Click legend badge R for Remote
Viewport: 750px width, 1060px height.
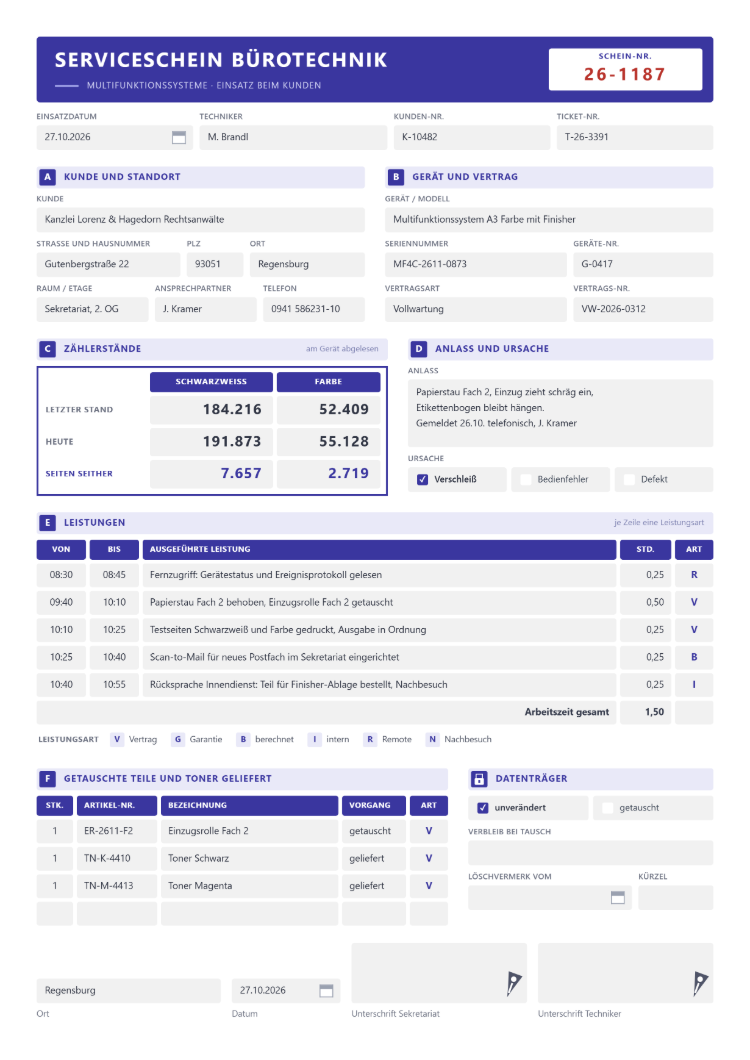370,740
